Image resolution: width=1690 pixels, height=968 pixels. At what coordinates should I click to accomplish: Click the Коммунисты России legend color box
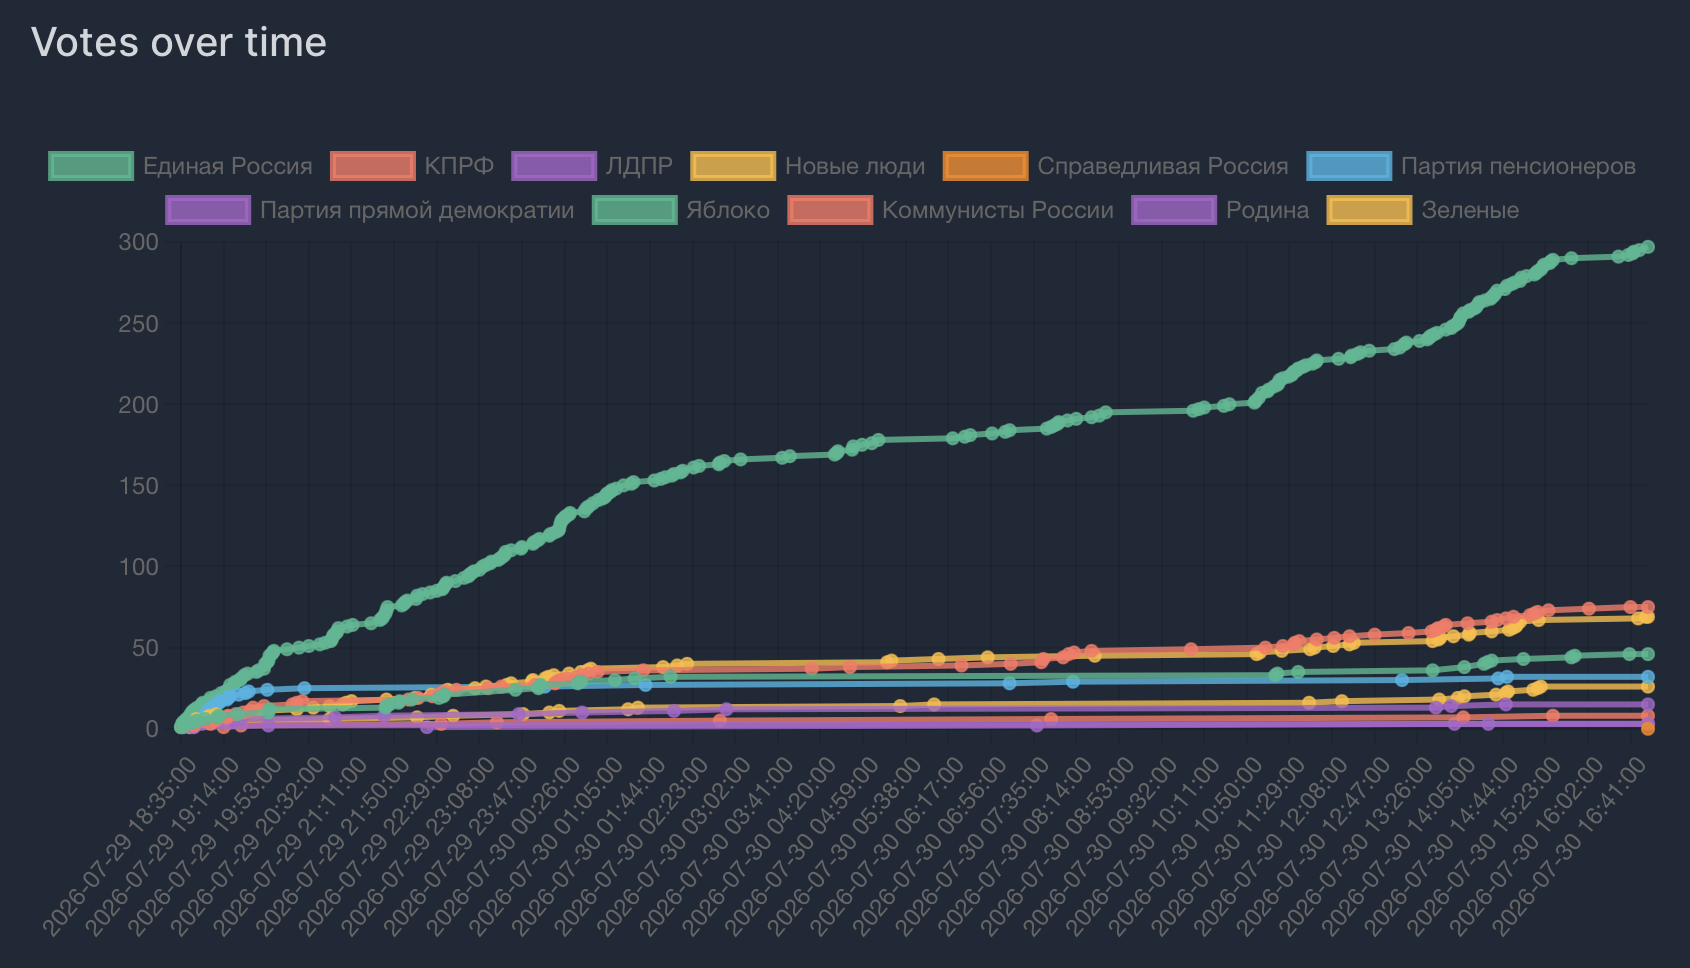click(x=830, y=210)
